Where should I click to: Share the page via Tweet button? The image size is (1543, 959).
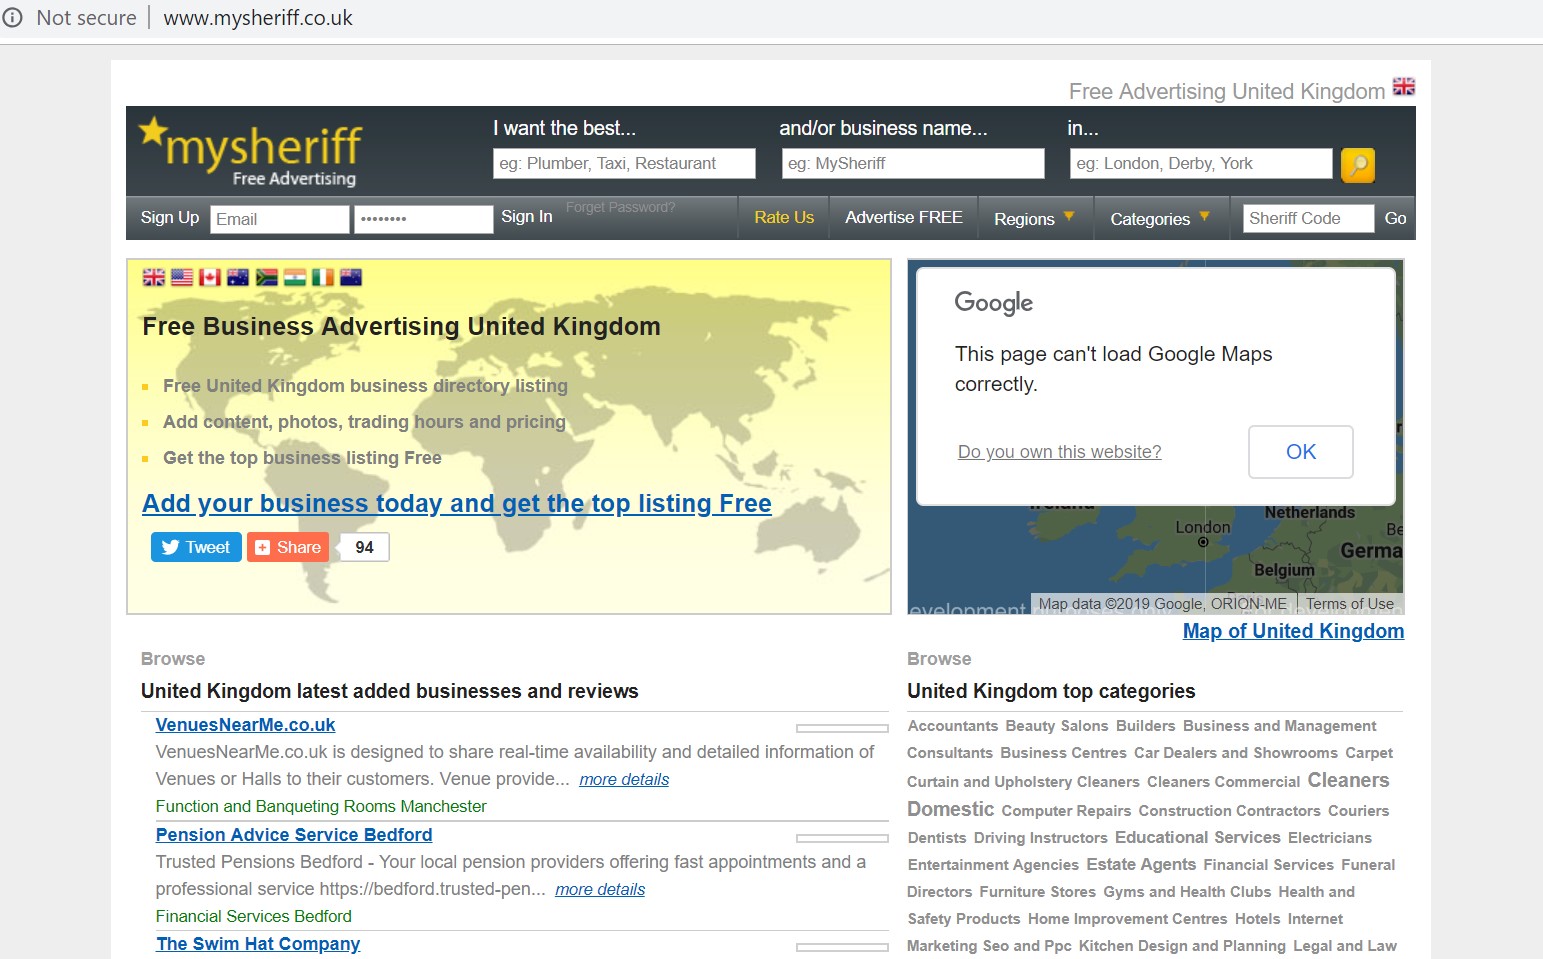[196, 547]
